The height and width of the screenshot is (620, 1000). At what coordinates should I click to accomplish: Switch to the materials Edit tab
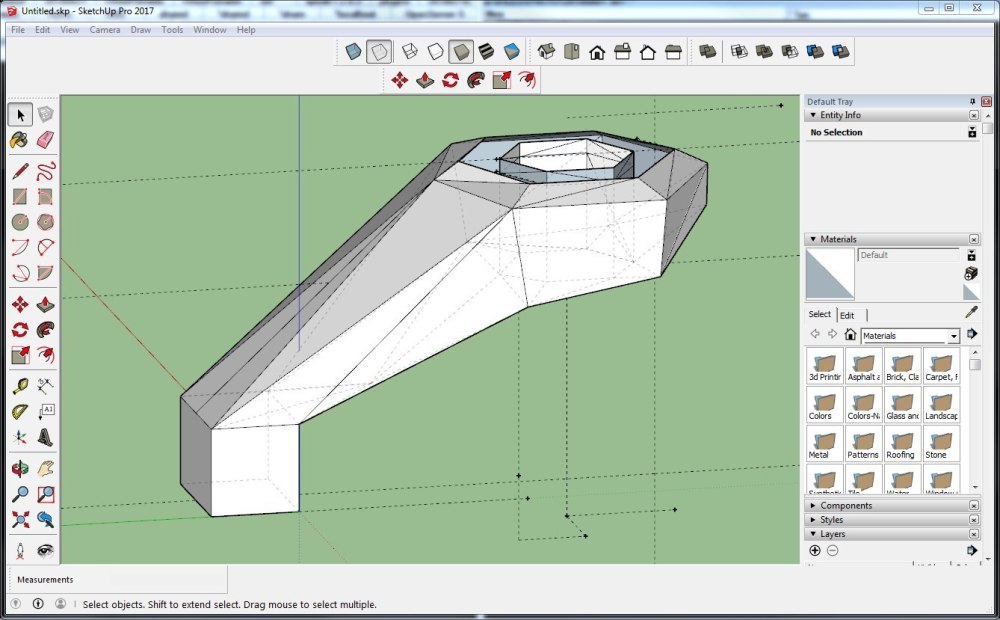[x=847, y=315]
